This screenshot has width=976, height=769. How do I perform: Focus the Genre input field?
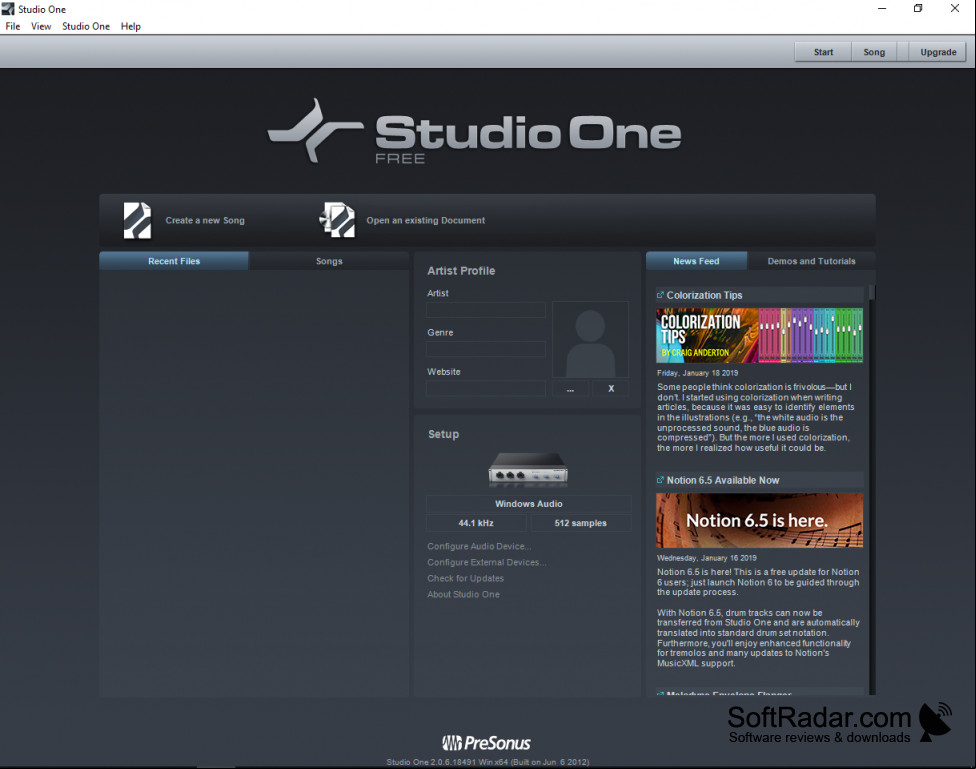click(486, 349)
